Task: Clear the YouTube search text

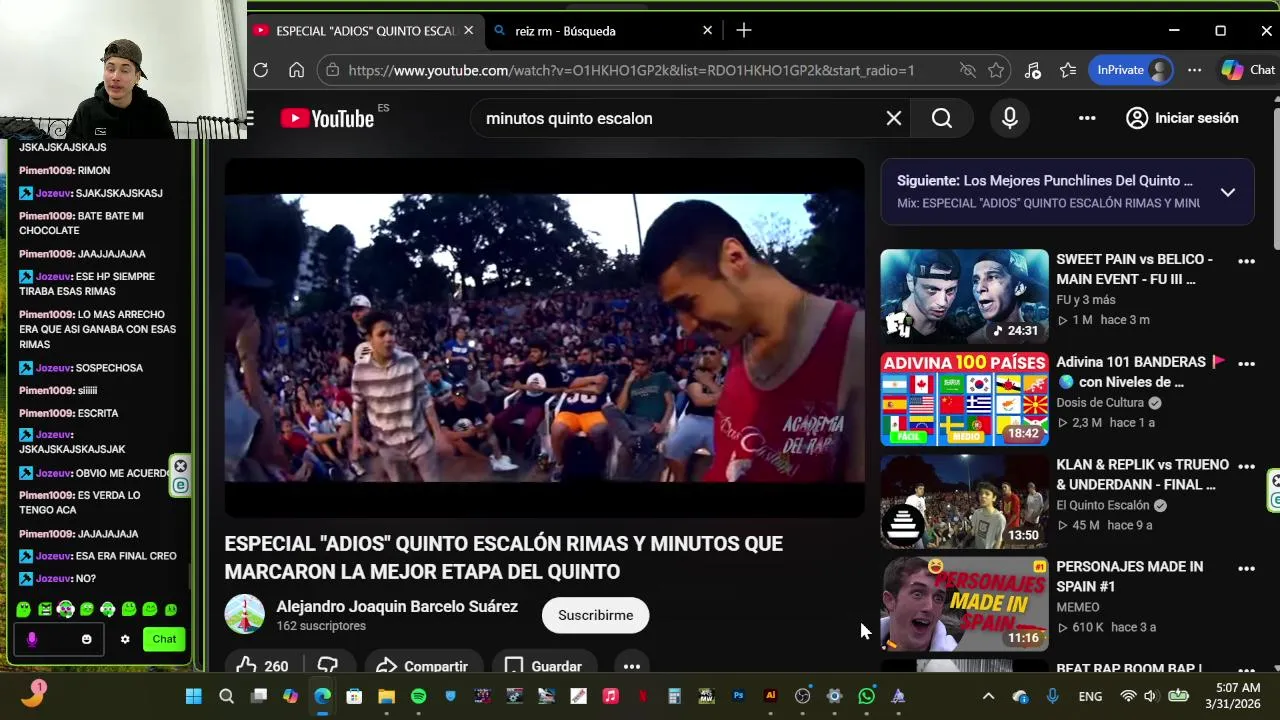Action: [x=894, y=118]
